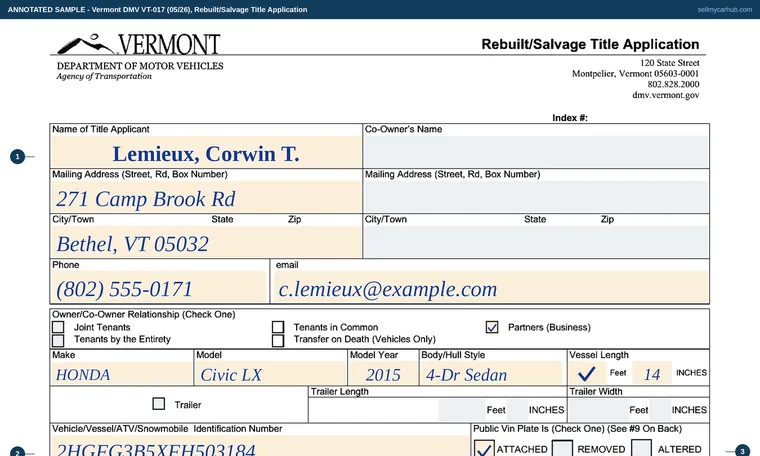The height and width of the screenshot is (456, 760).
Task: Click the Vessel Length Feet field with checkmark
Action: coord(587,373)
